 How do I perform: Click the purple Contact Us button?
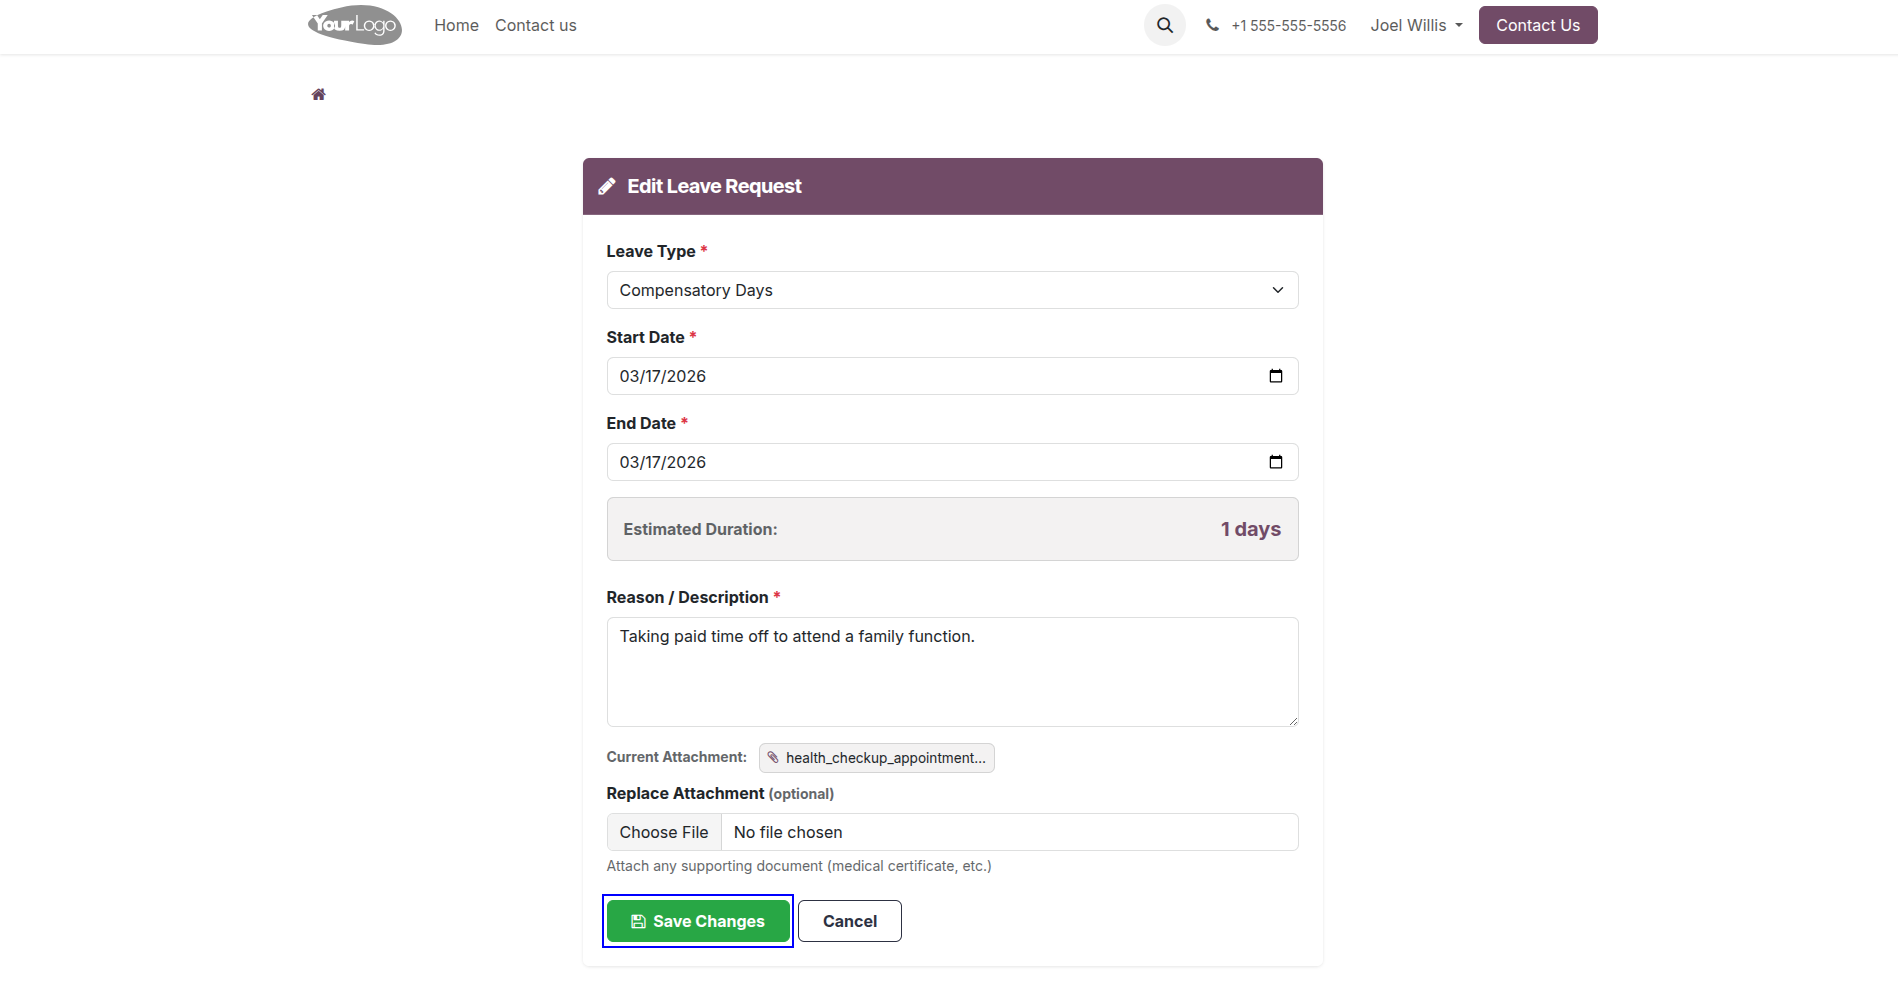tap(1538, 25)
